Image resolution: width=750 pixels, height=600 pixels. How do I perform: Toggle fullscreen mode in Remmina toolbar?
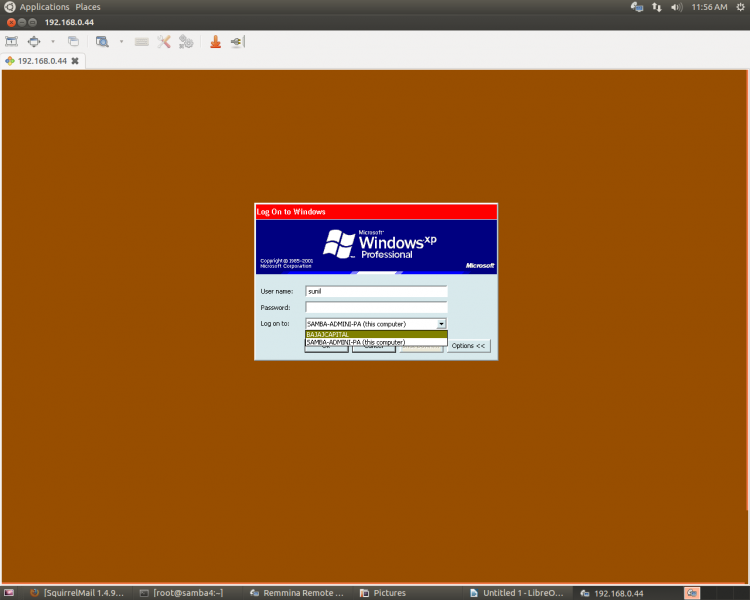(34, 42)
